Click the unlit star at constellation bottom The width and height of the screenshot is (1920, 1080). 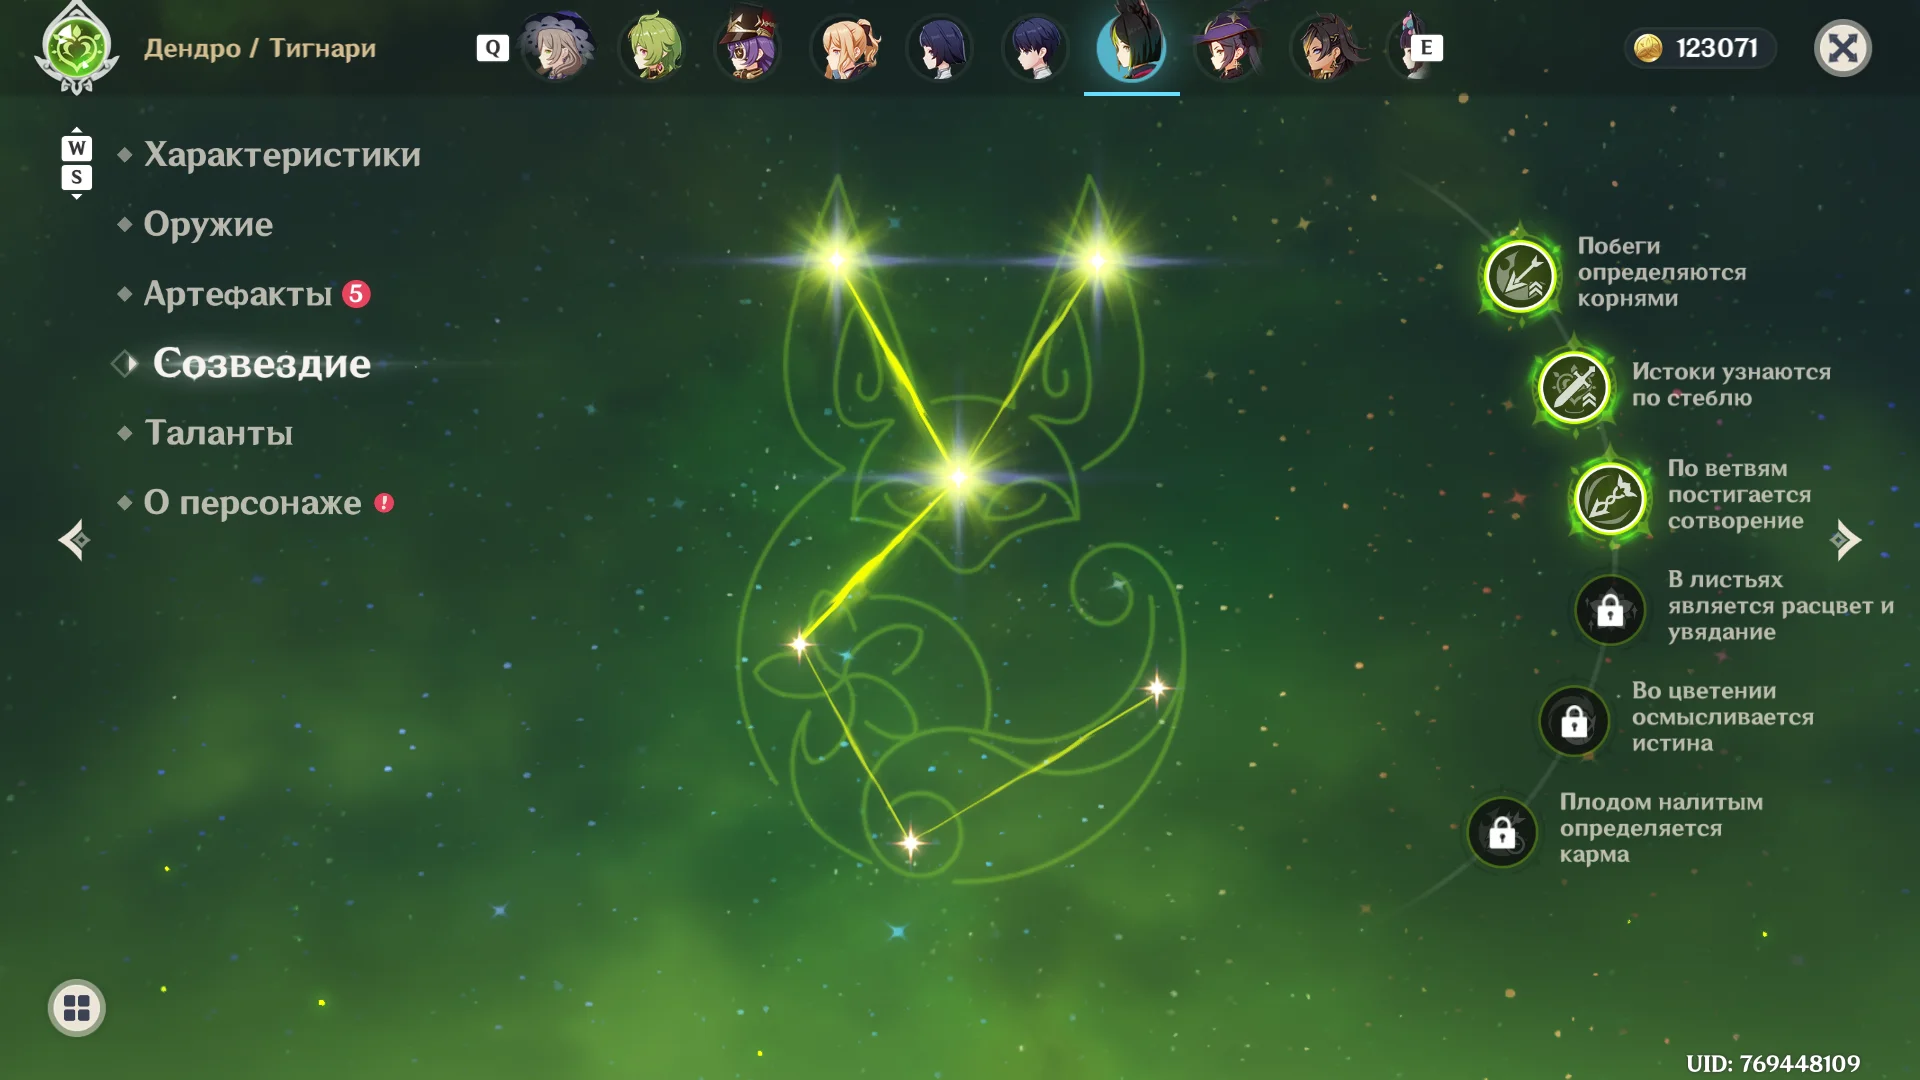[910, 843]
